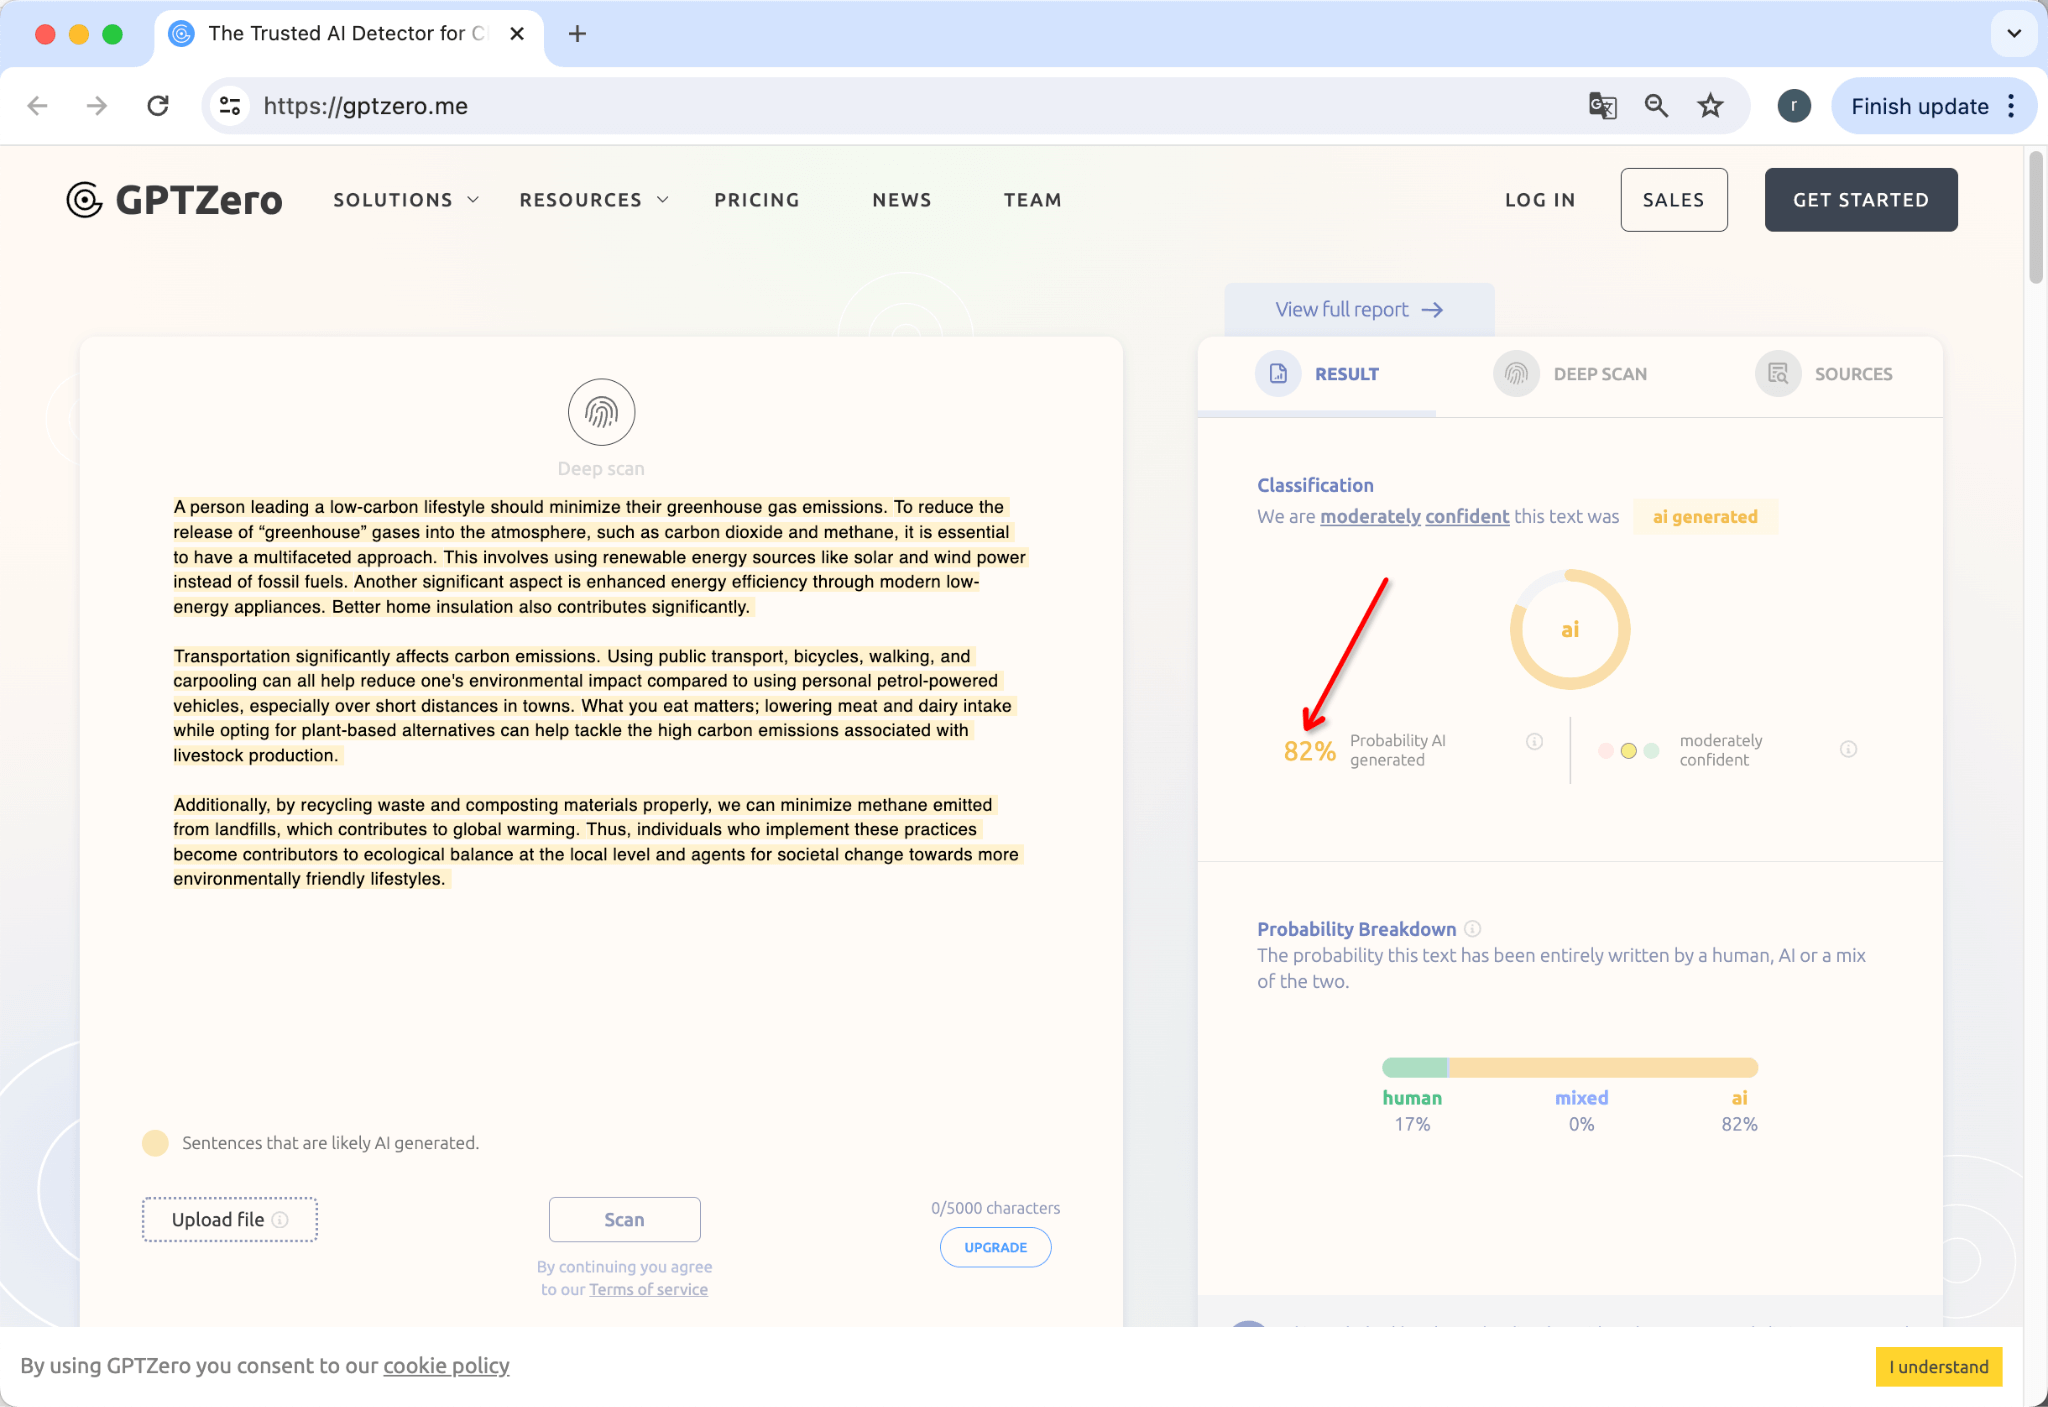
Task: Expand the tab search dropdown arrow
Action: point(2014,34)
